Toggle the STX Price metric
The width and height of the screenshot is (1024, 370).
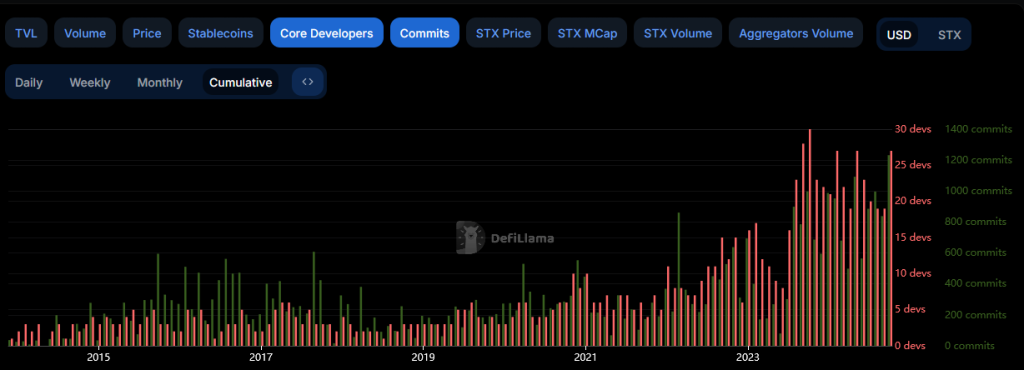[x=504, y=33]
